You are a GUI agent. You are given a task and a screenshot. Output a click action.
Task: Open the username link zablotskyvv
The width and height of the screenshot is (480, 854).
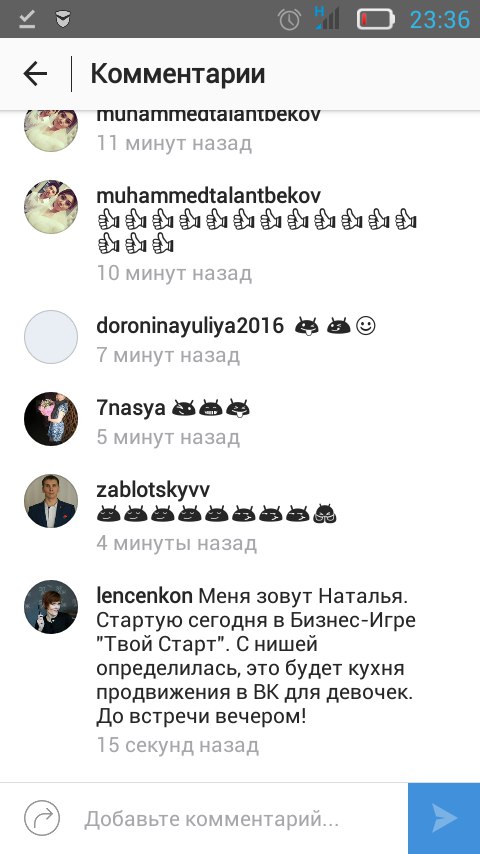pyautogui.click(x=153, y=490)
